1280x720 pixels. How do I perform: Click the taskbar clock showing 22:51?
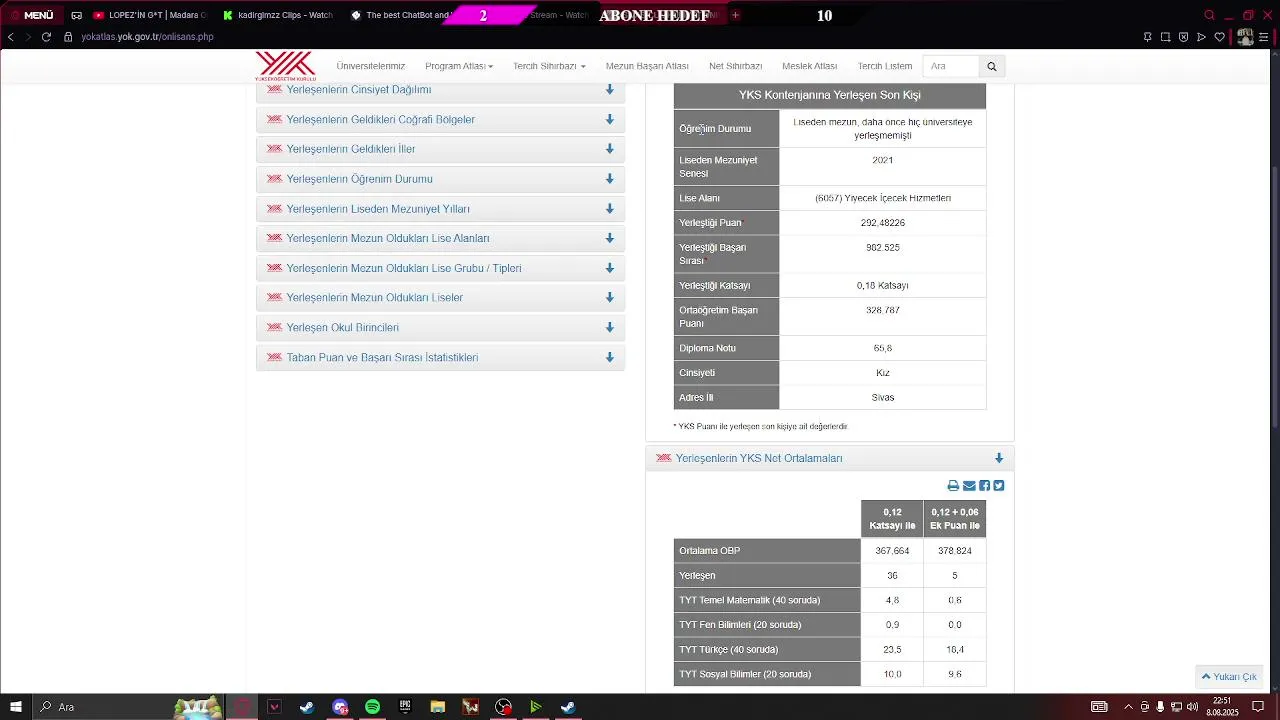[x=1222, y=707]
